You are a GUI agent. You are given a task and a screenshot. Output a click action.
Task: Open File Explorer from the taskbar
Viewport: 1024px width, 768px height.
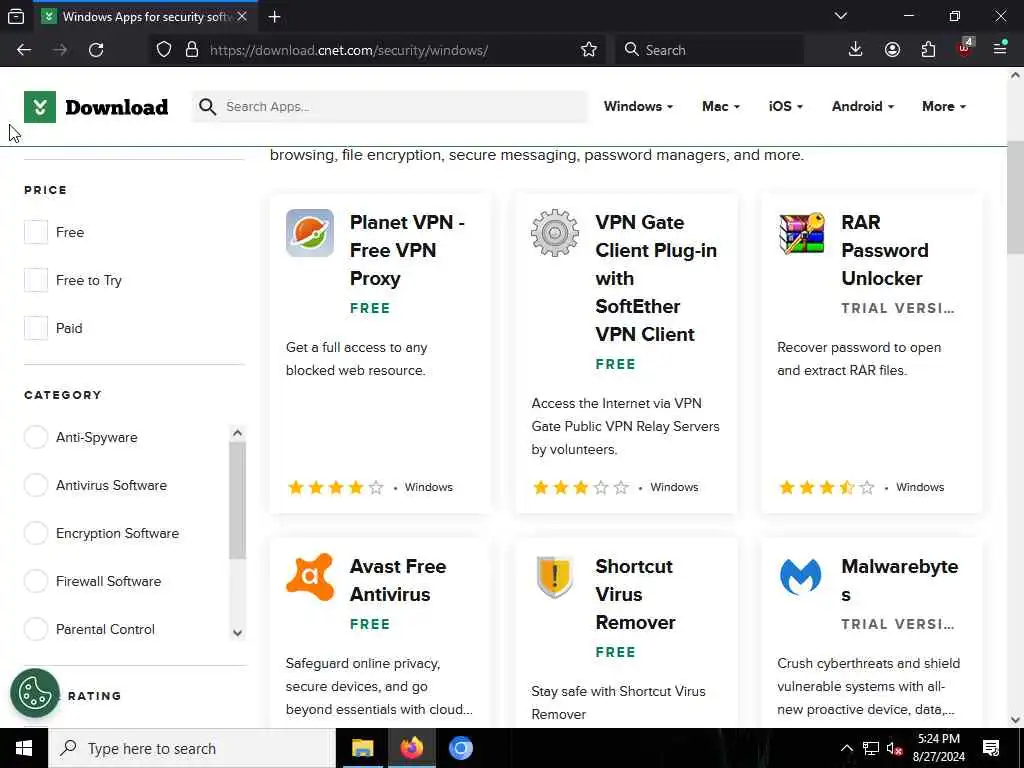pyautogui.click(x=362, y=748)
